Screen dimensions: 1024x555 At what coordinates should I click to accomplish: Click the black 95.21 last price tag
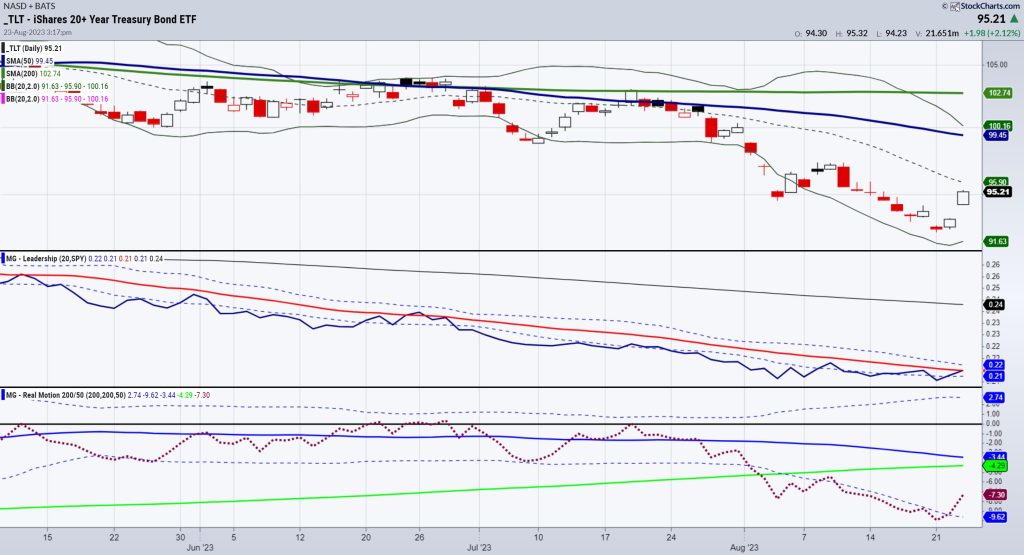click(998, 192)
